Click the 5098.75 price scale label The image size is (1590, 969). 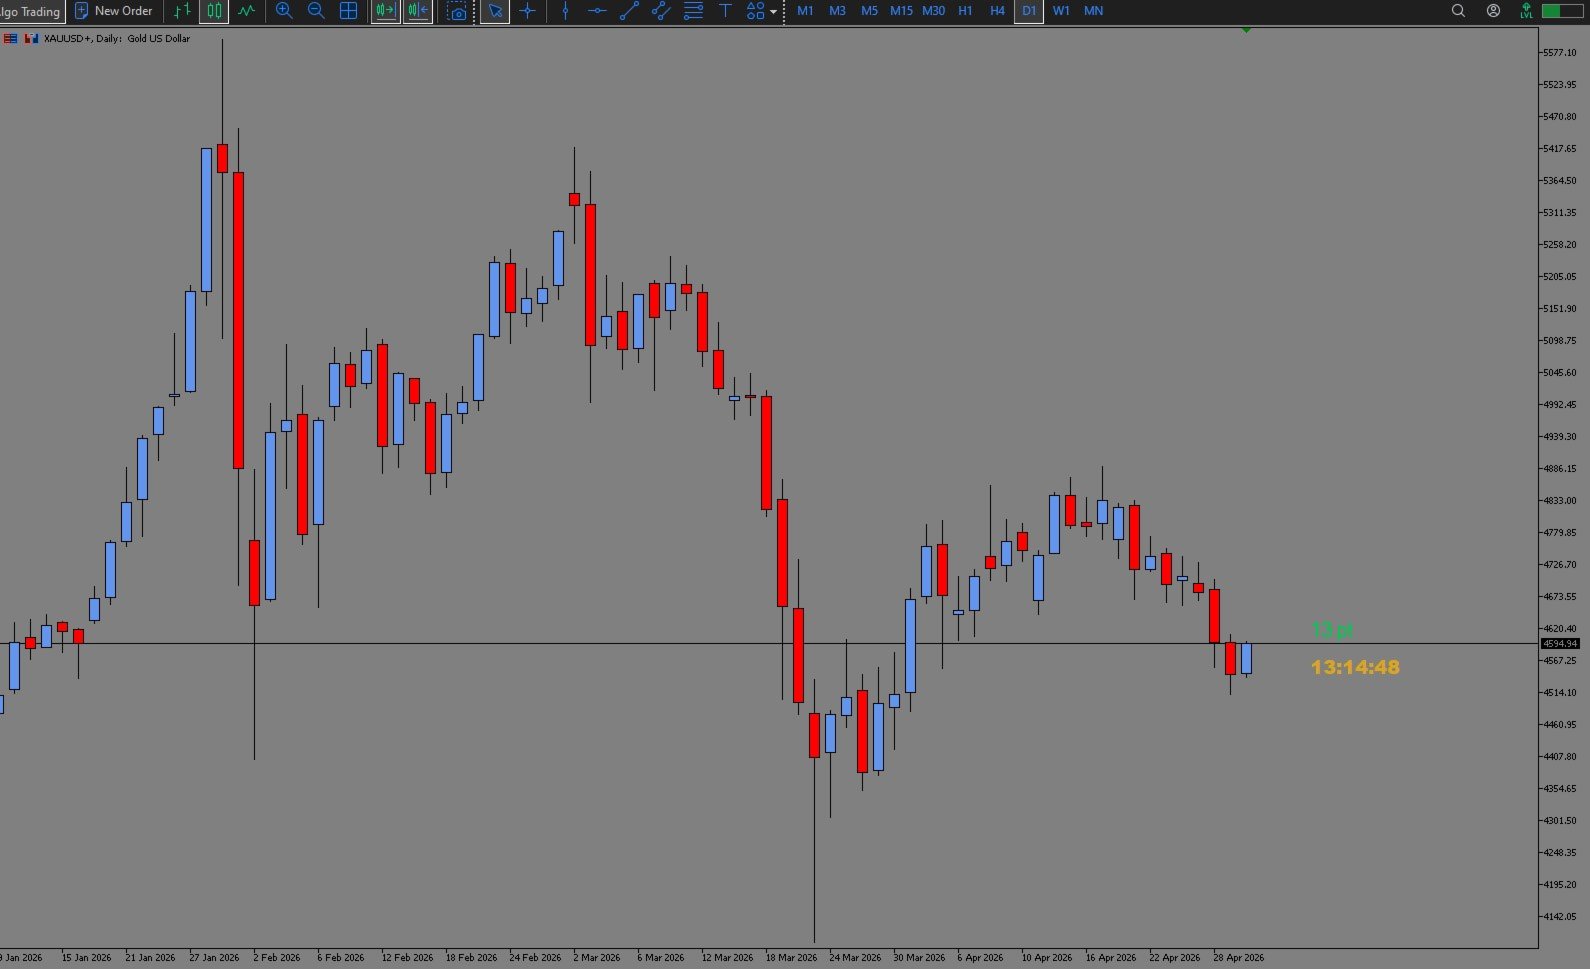1560,341
